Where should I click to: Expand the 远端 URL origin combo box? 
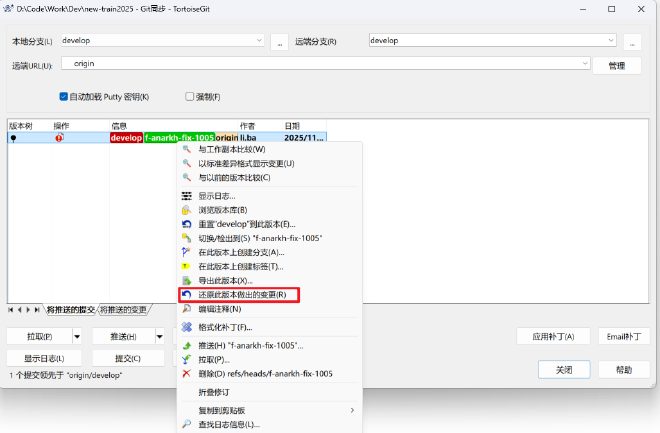(x=586, y=64)
